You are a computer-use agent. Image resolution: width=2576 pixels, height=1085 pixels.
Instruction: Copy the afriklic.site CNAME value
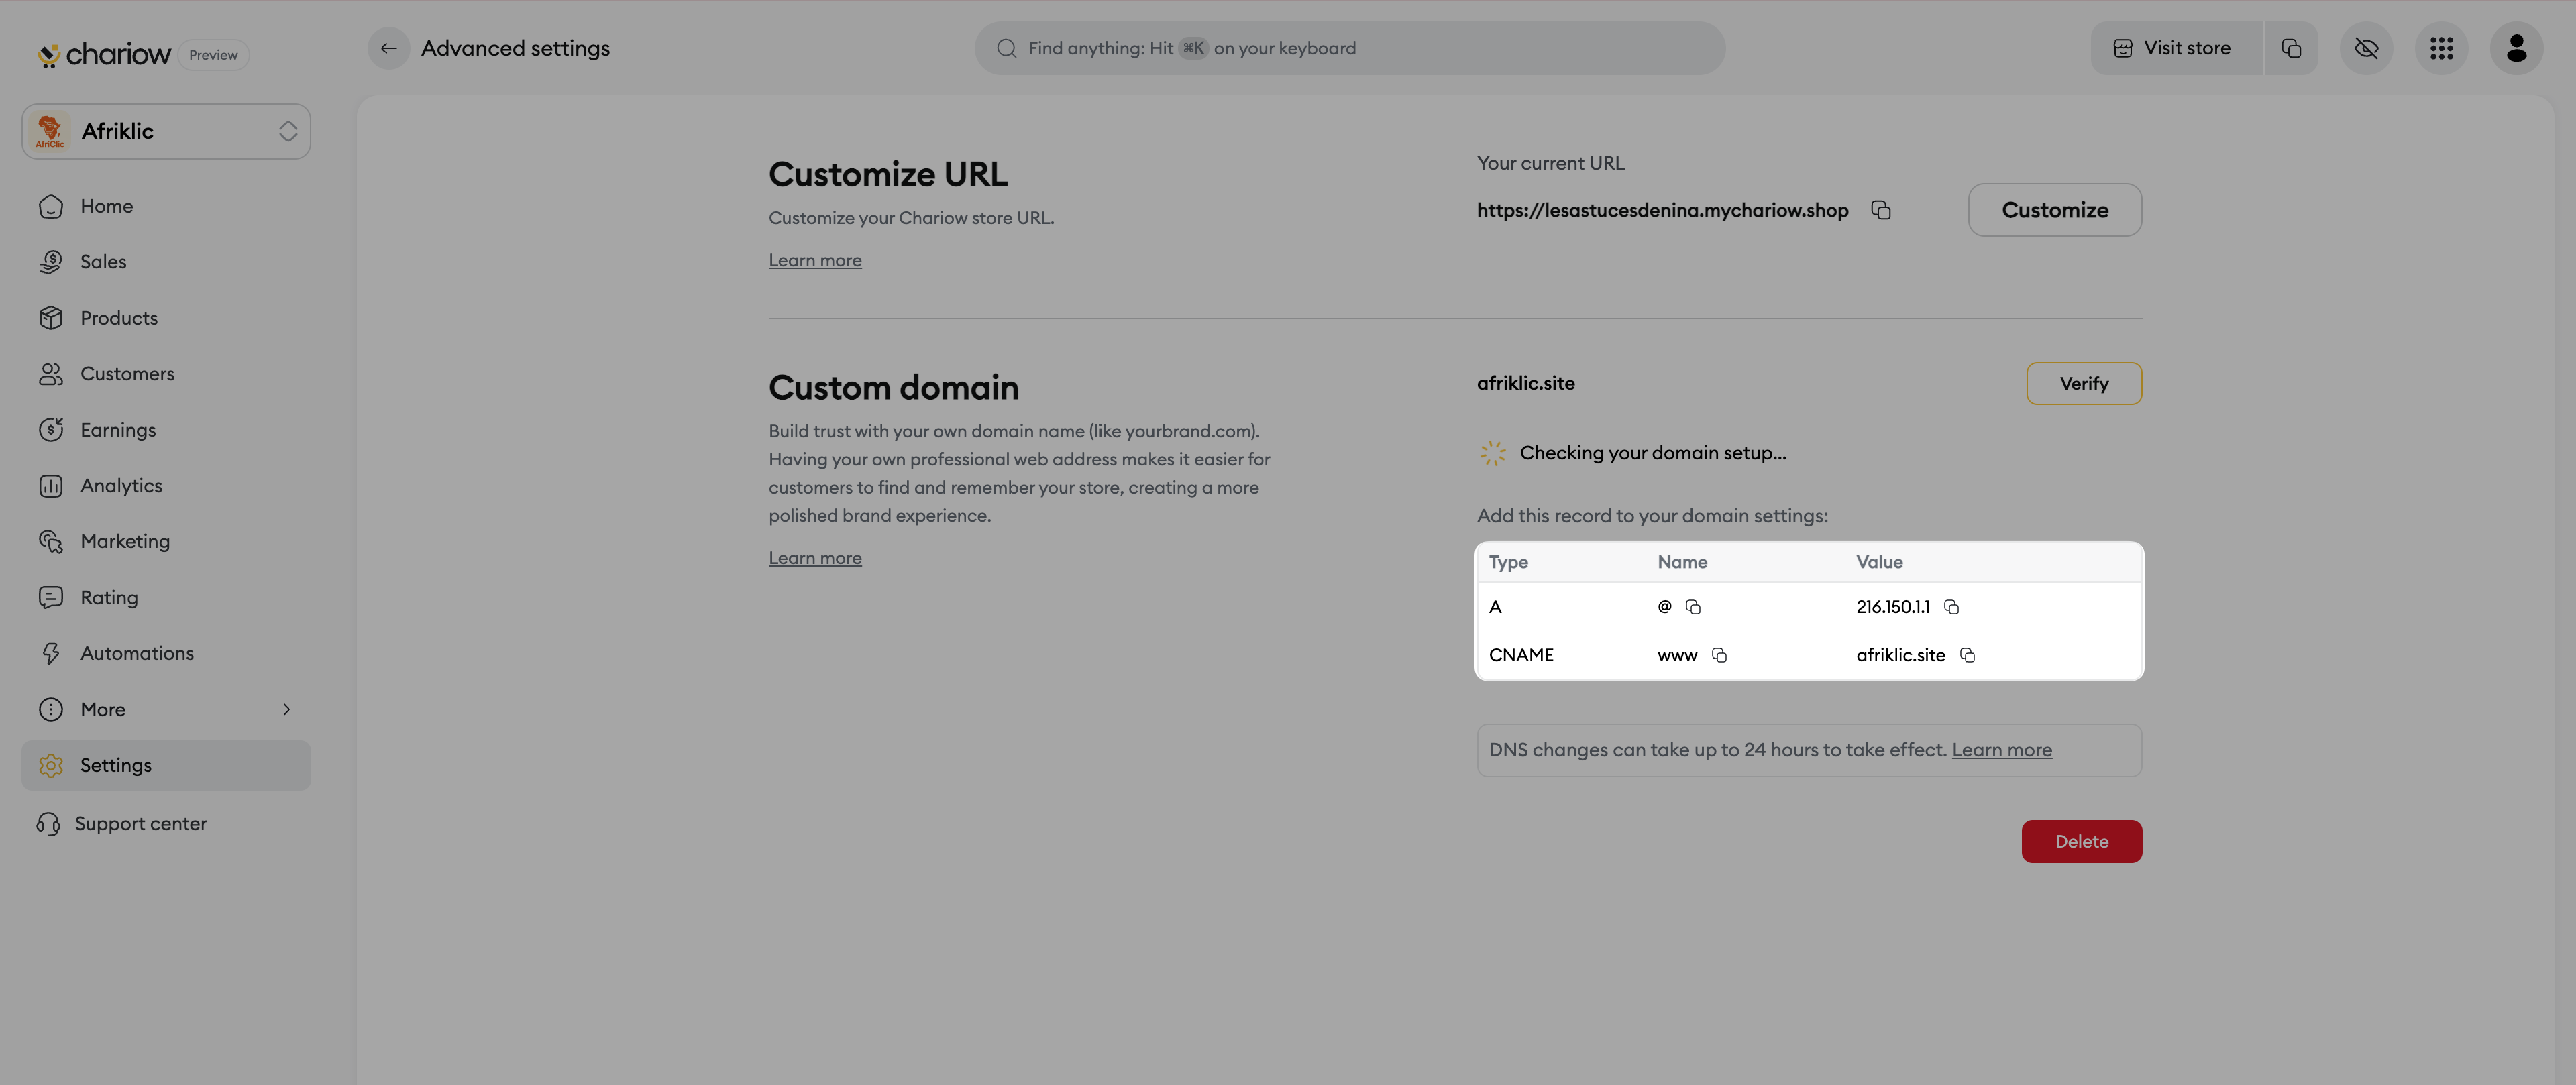click(1967, 655)
